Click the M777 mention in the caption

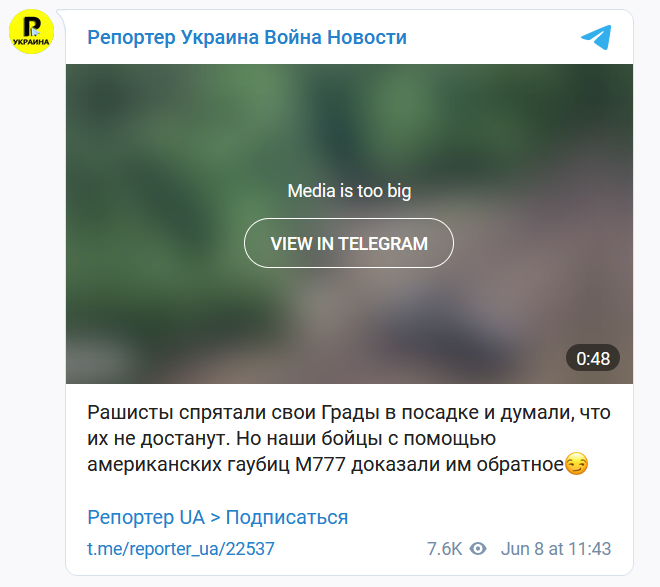coord(320,465)
